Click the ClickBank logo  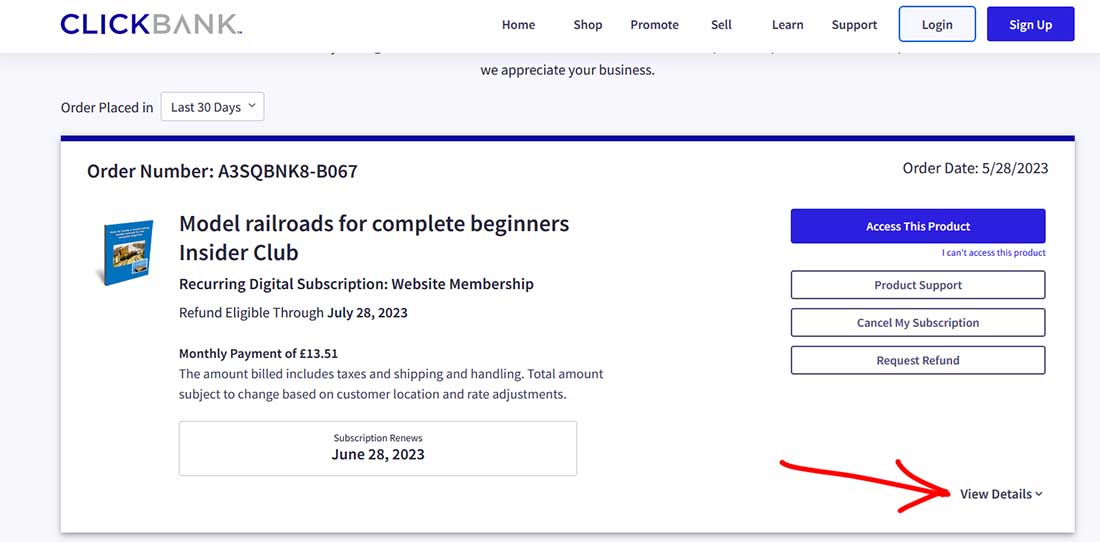[151, 24]
